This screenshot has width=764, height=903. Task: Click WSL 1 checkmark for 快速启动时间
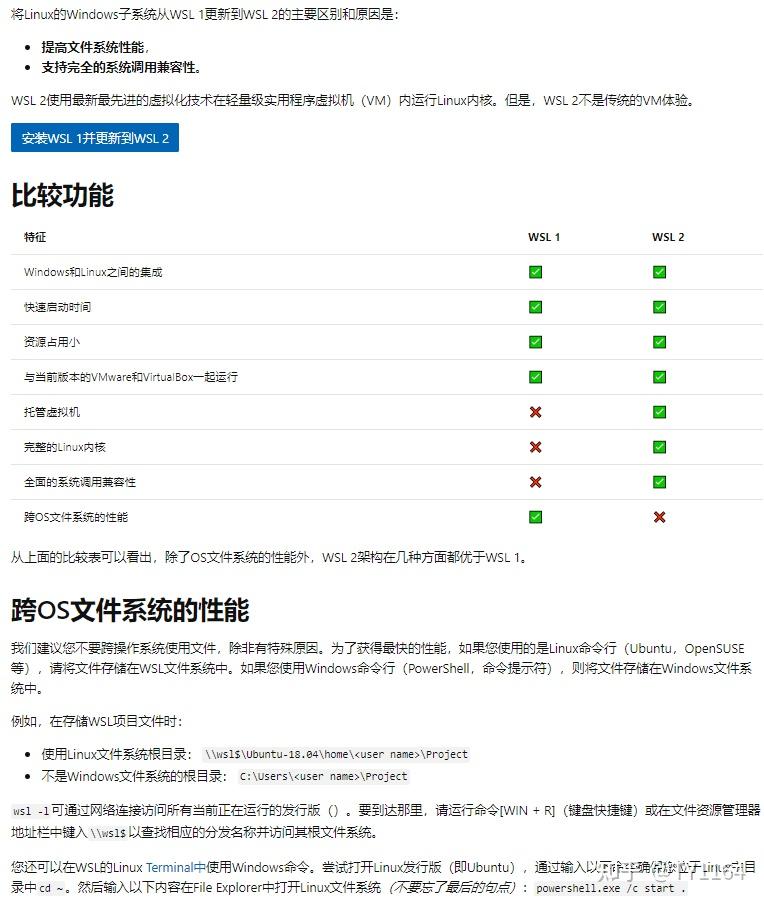click(x=535, y=307)
